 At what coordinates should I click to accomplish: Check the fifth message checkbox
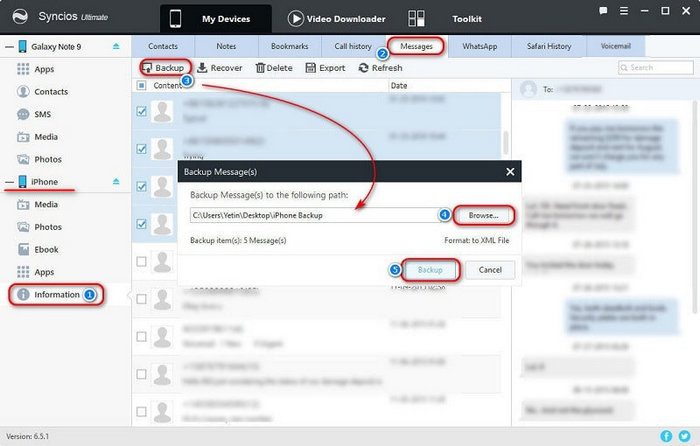[141, 262]
